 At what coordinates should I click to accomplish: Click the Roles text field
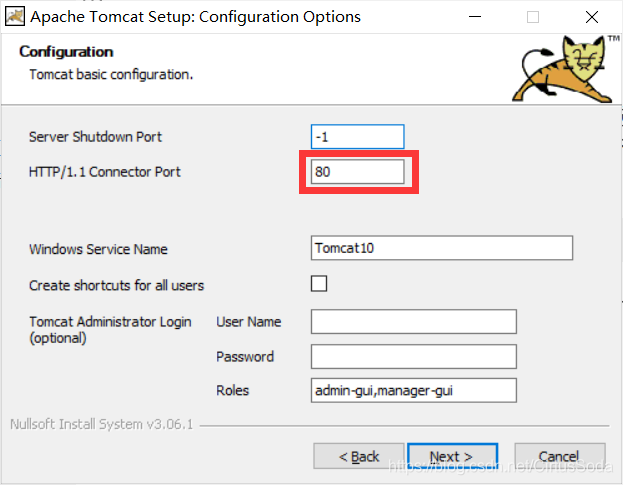coord(414,390)
